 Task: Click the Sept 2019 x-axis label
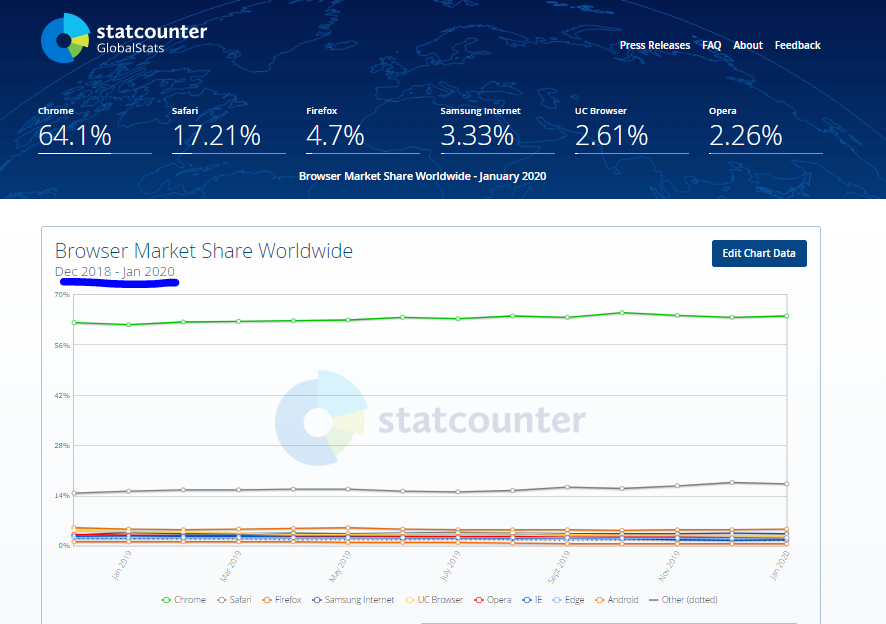pos(559,567)
